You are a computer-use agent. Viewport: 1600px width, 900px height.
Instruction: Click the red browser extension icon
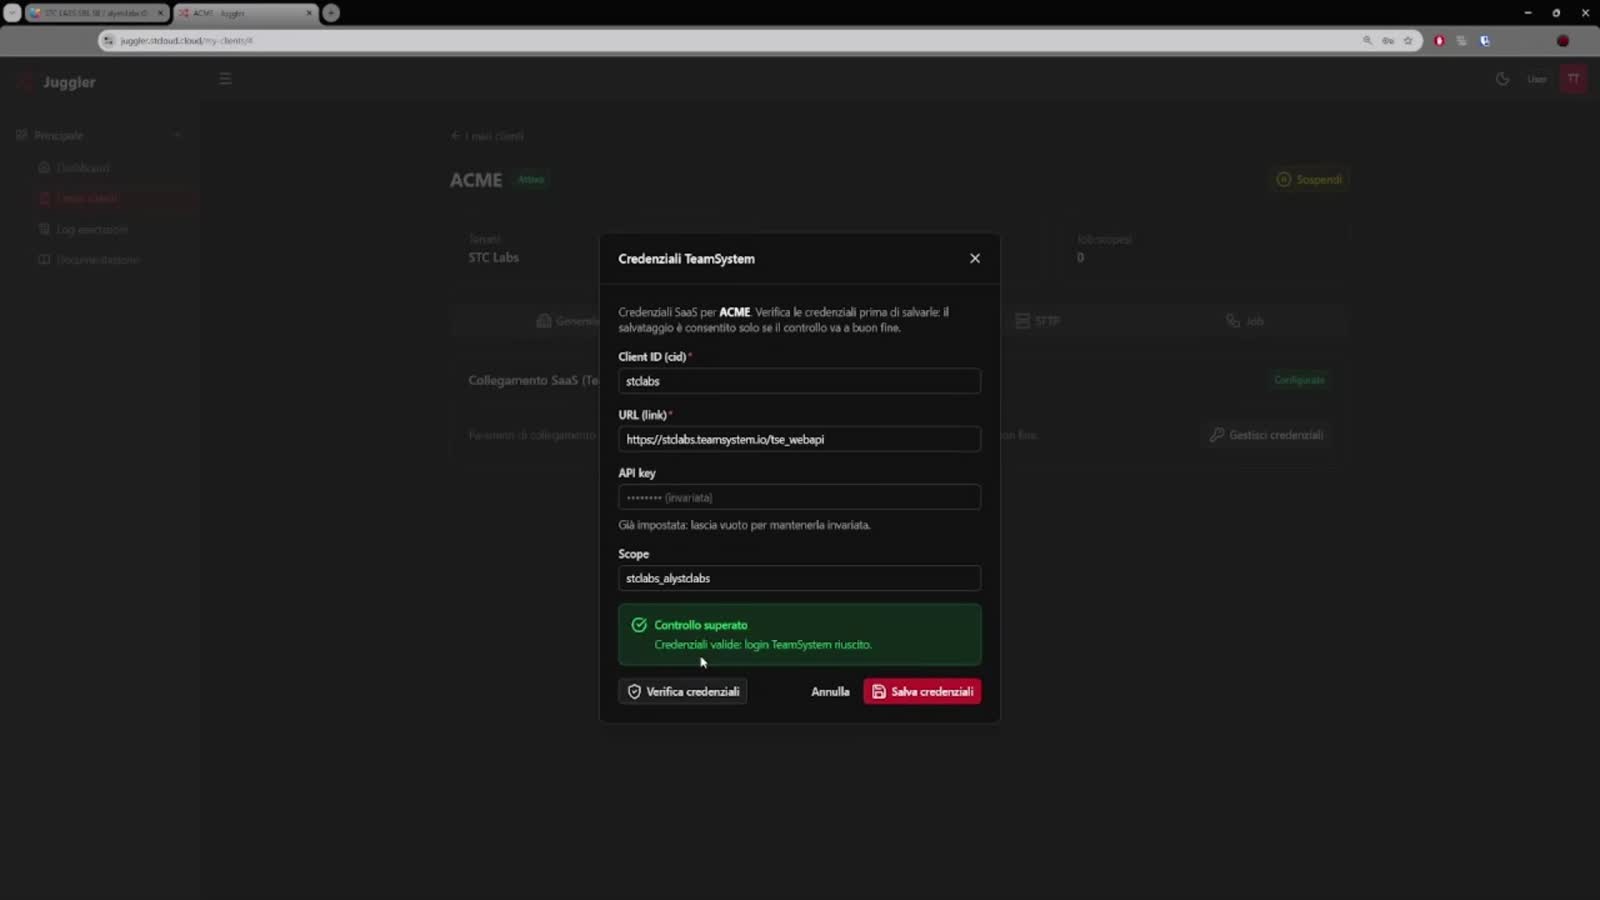1439,41
